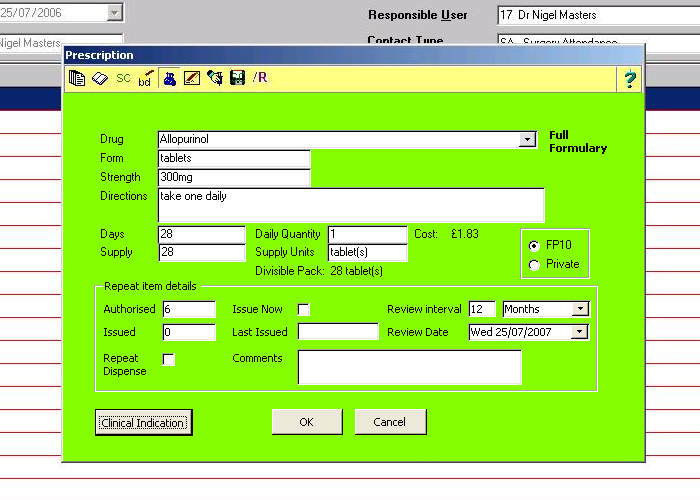Select the Private radio button
This screenshot has height=500, width=700.
pyautogui.click(x=534, y=265)
